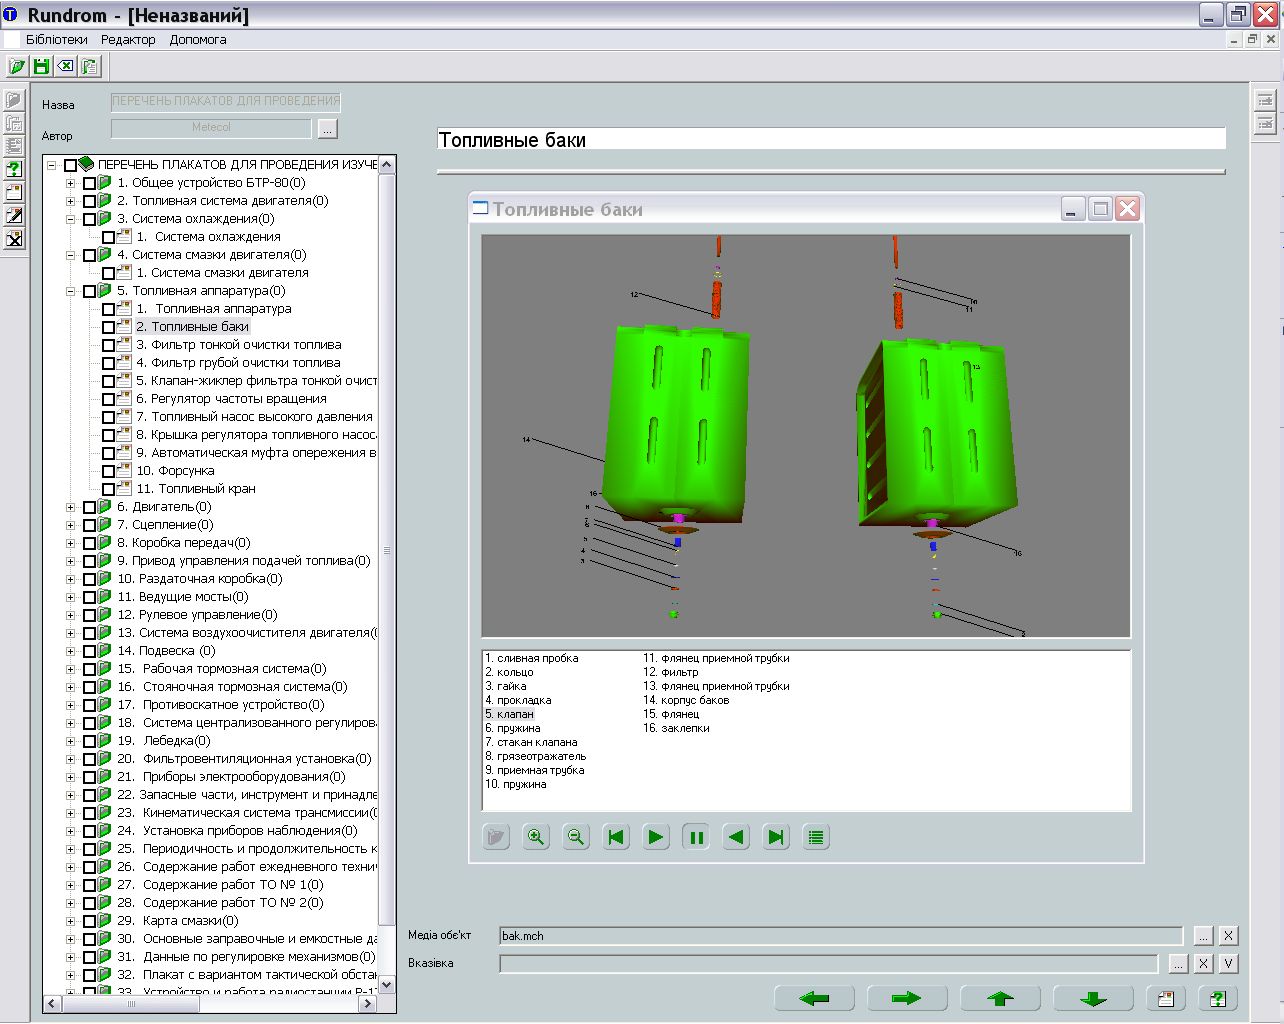The width and height of the screenshot is (1284, 1024).
Task: Click the zoom out magnifier button
Action: point(576,837)
